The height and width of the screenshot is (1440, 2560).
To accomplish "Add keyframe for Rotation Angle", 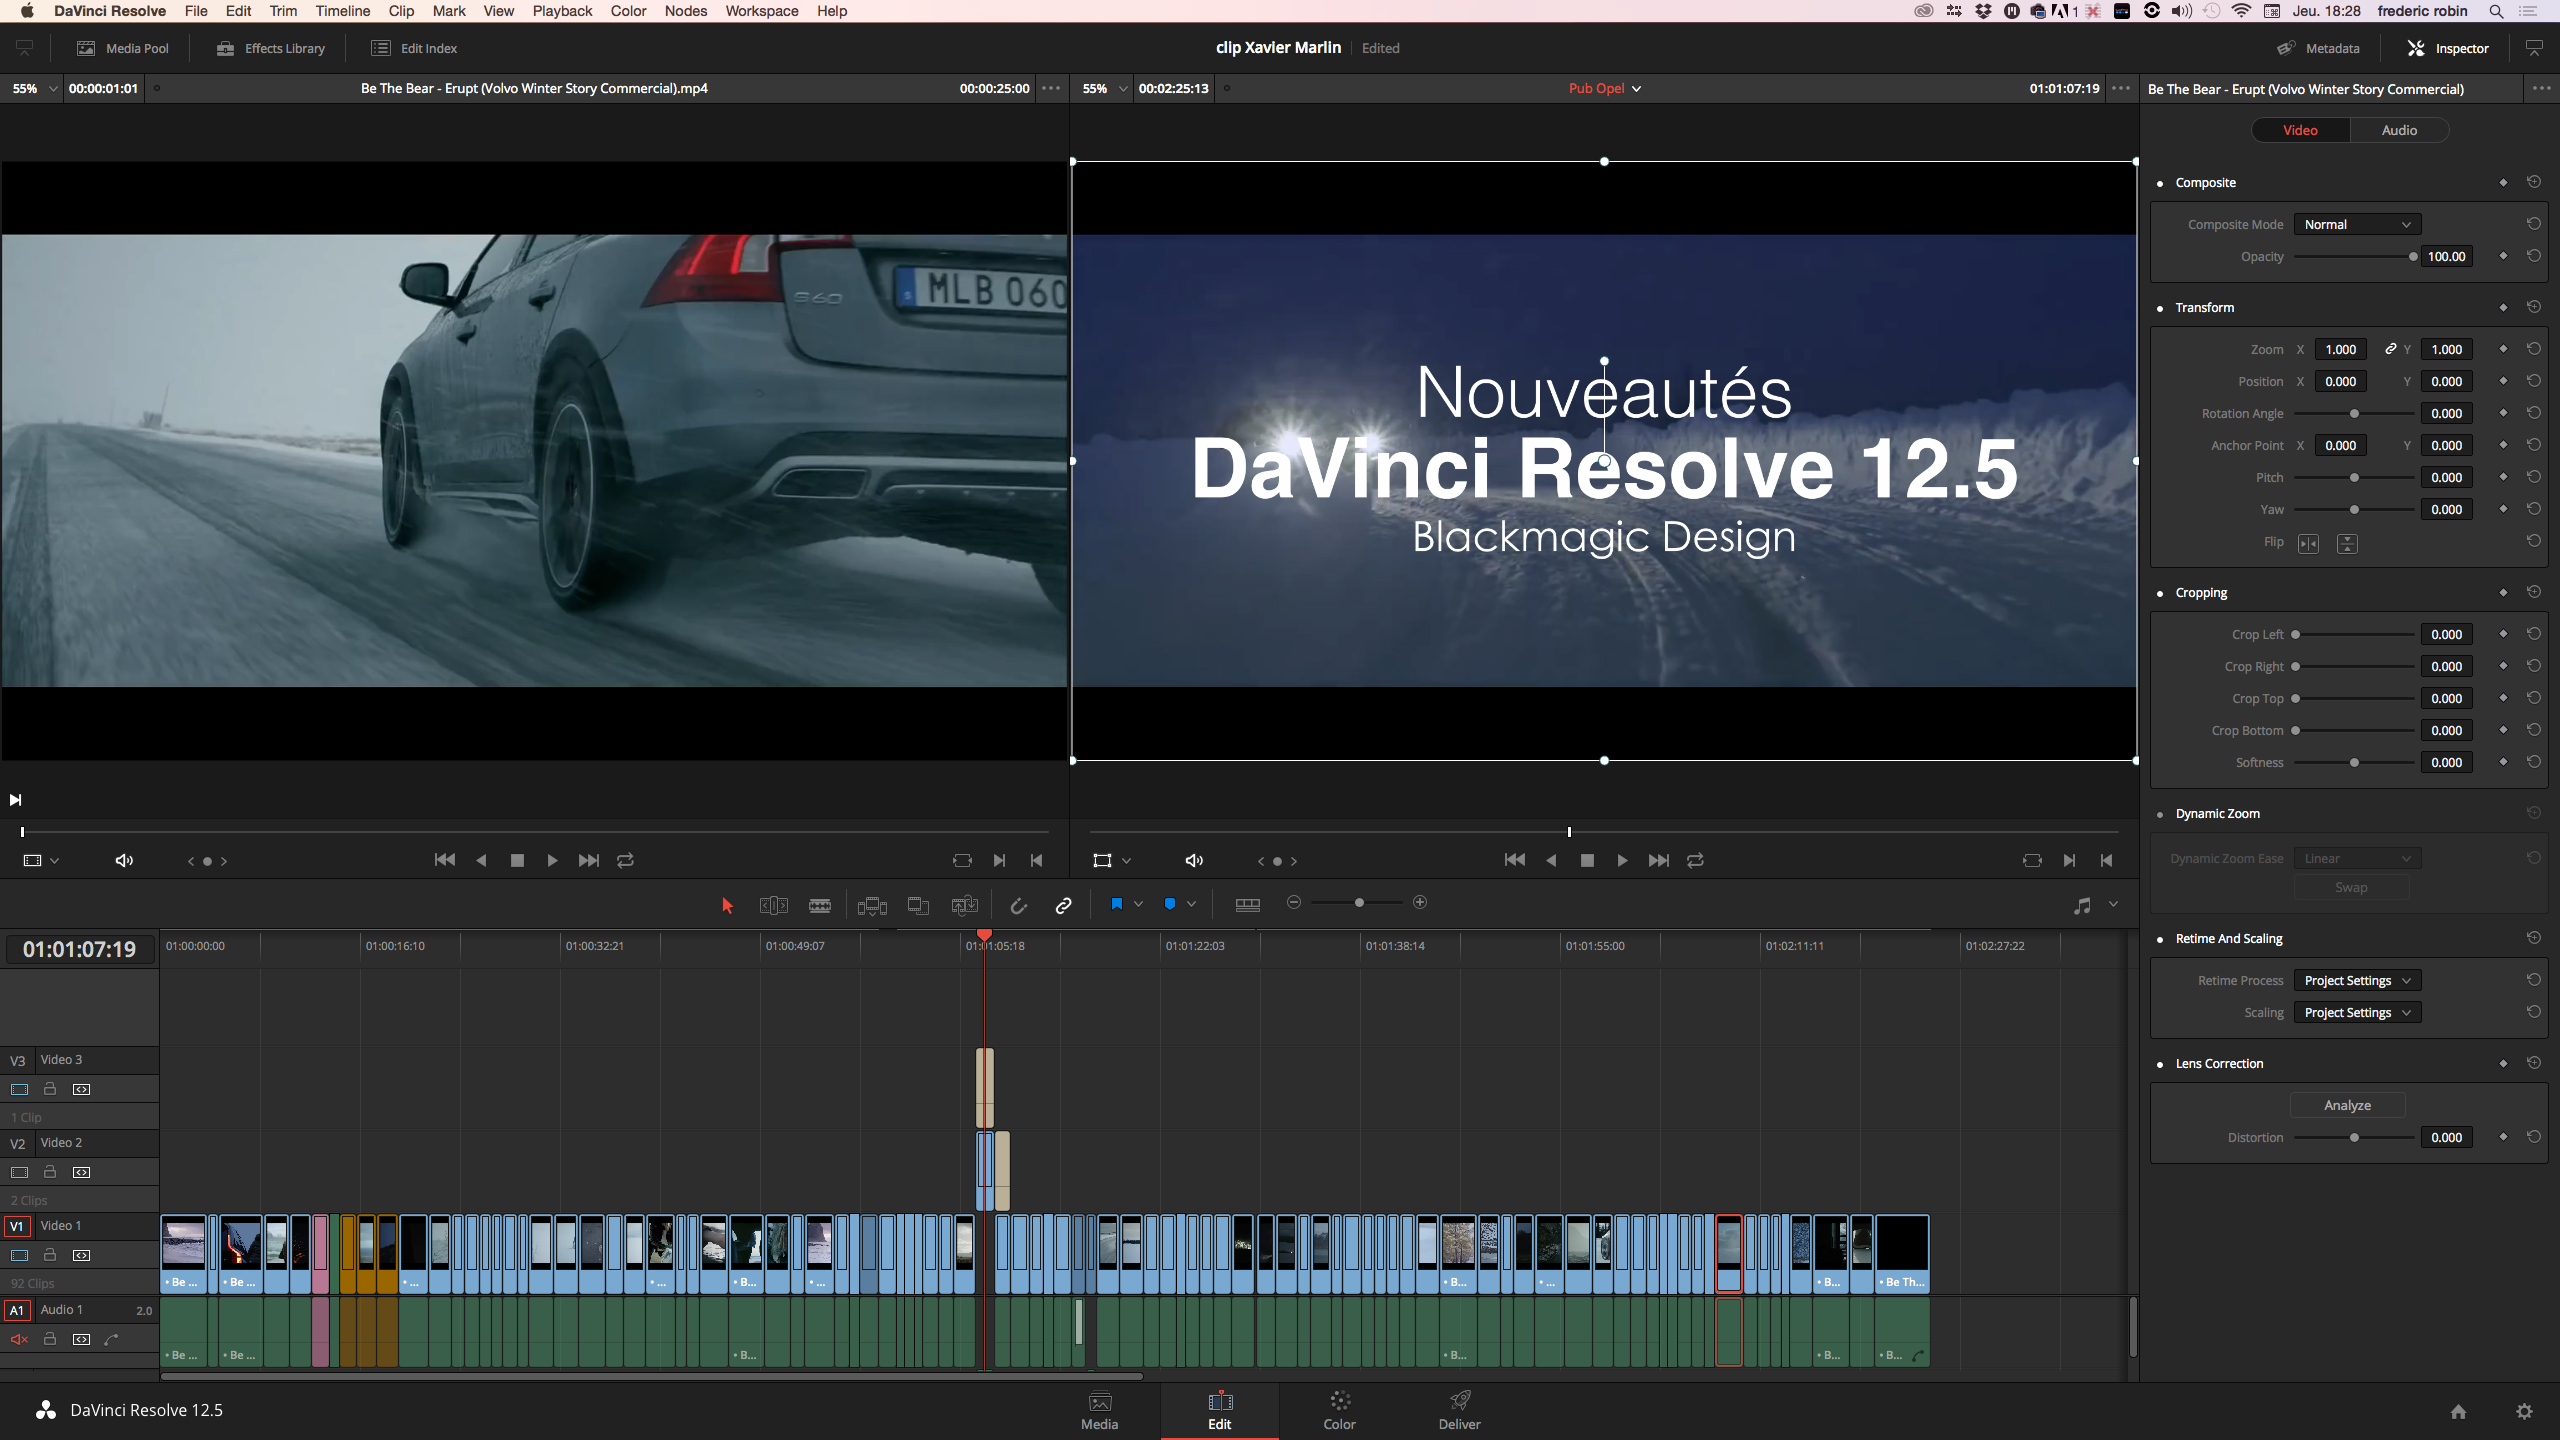I will coord(2503,413).
